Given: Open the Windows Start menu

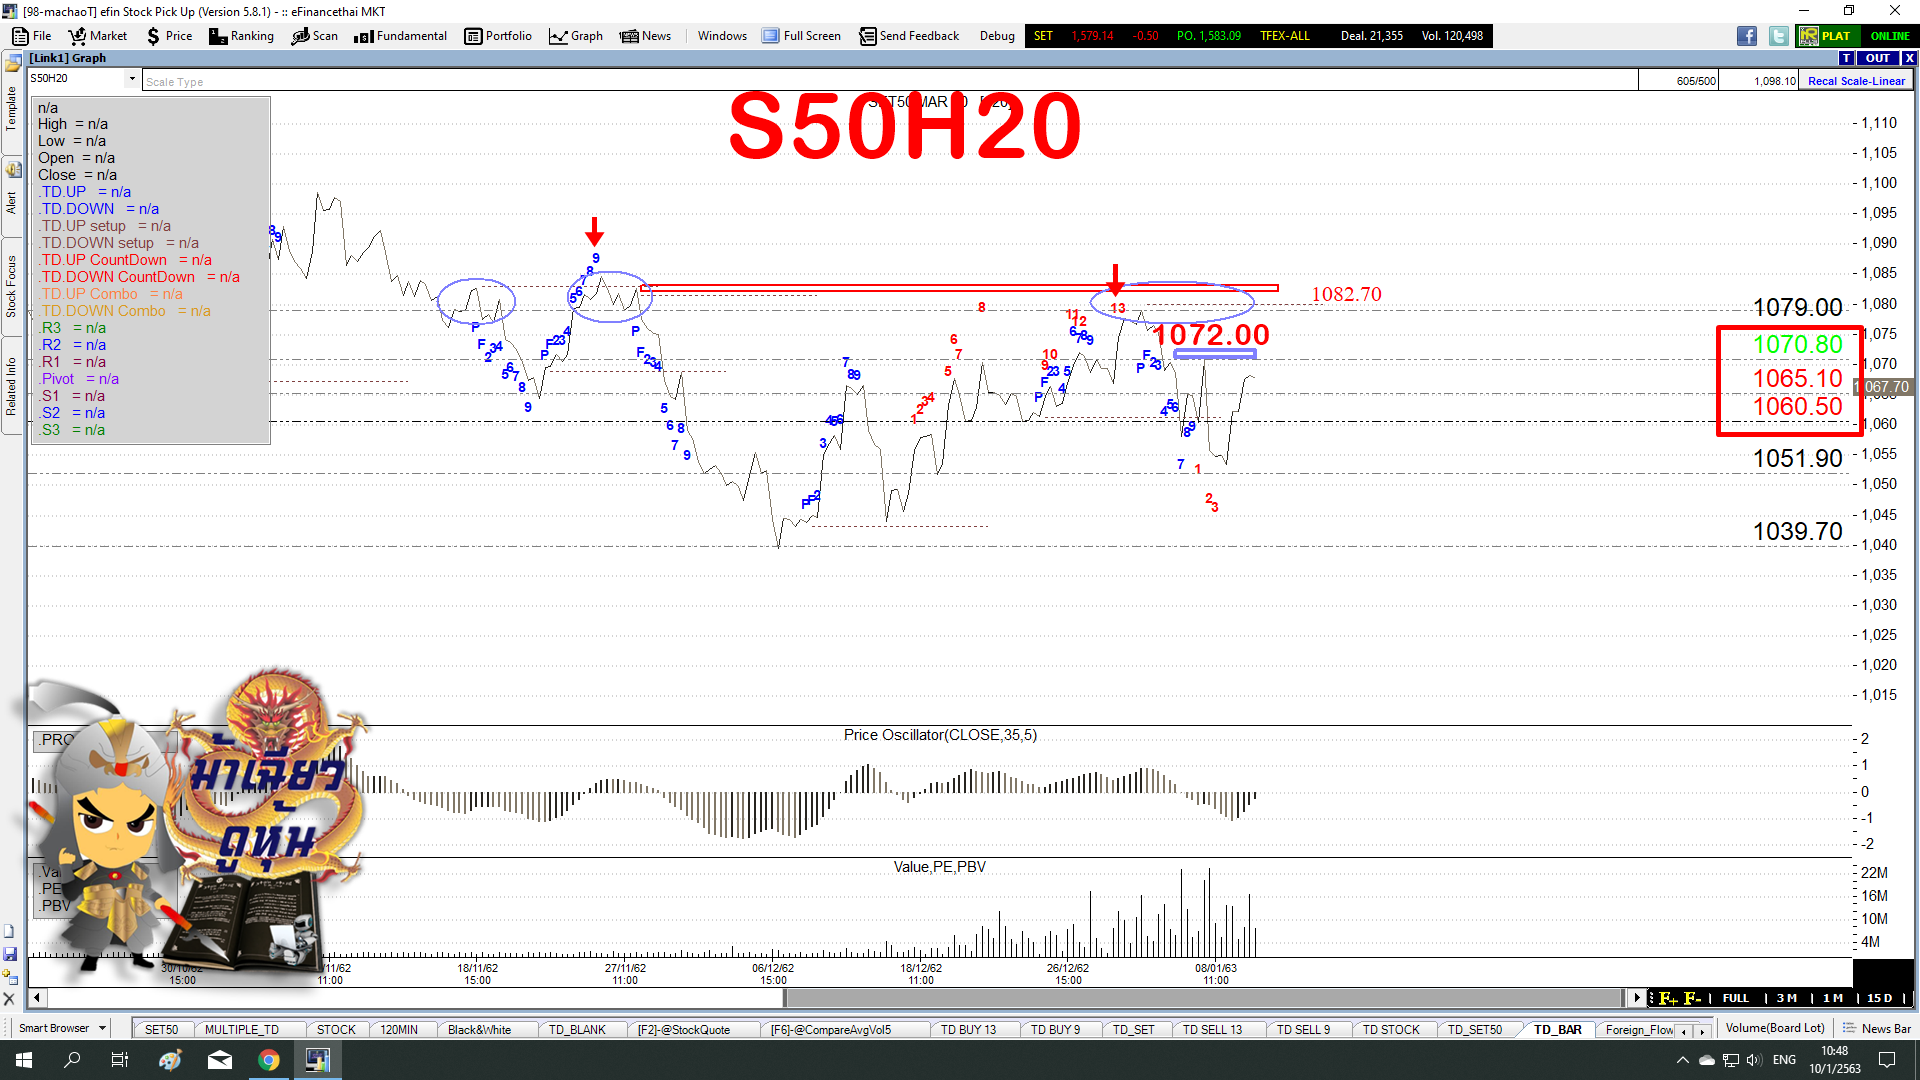Looking at the screenshot, I should click(24, 1060).
